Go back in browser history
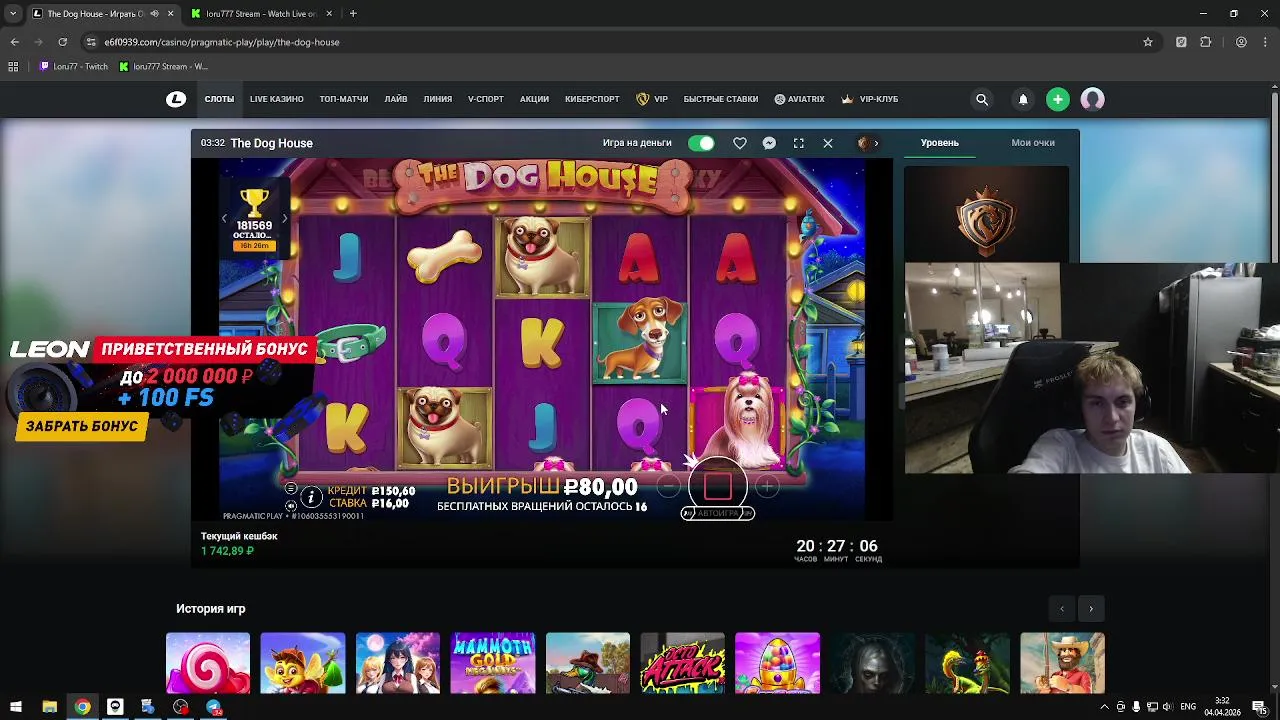 tap(14, 42)
